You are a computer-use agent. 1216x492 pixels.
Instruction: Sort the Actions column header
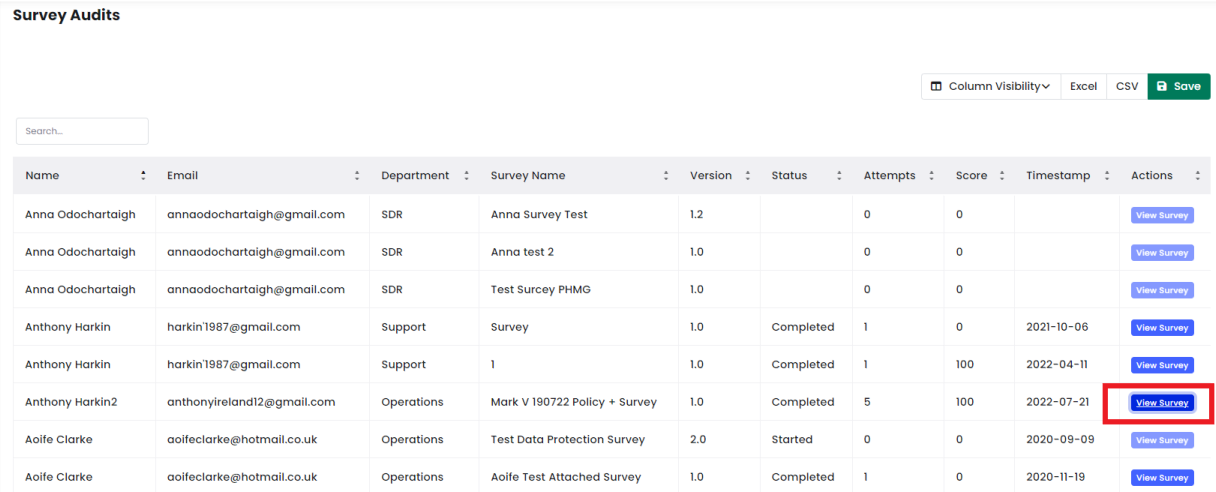click(1165, 176)
